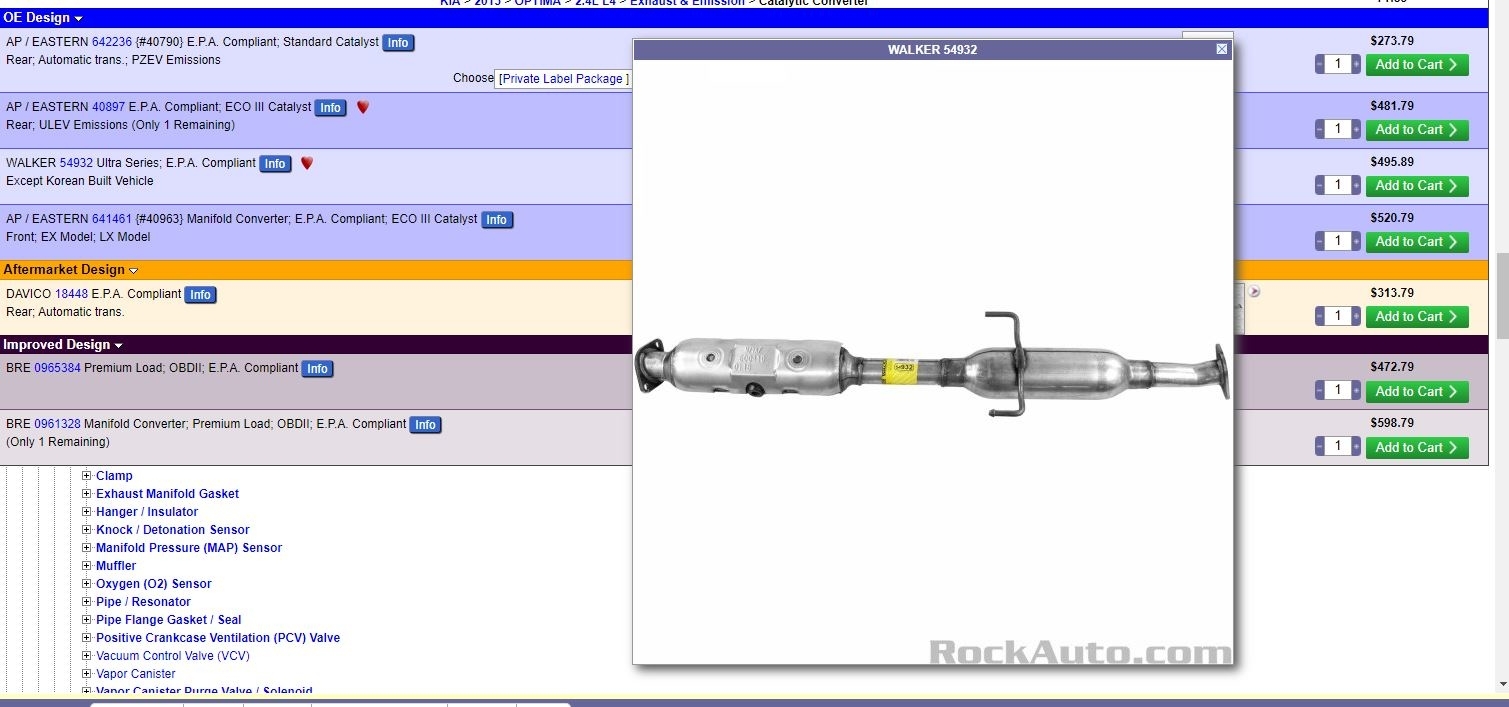Expand the Knock / Detonation Sensor category
Screen dimensions: 1509x707
point(87,530)
